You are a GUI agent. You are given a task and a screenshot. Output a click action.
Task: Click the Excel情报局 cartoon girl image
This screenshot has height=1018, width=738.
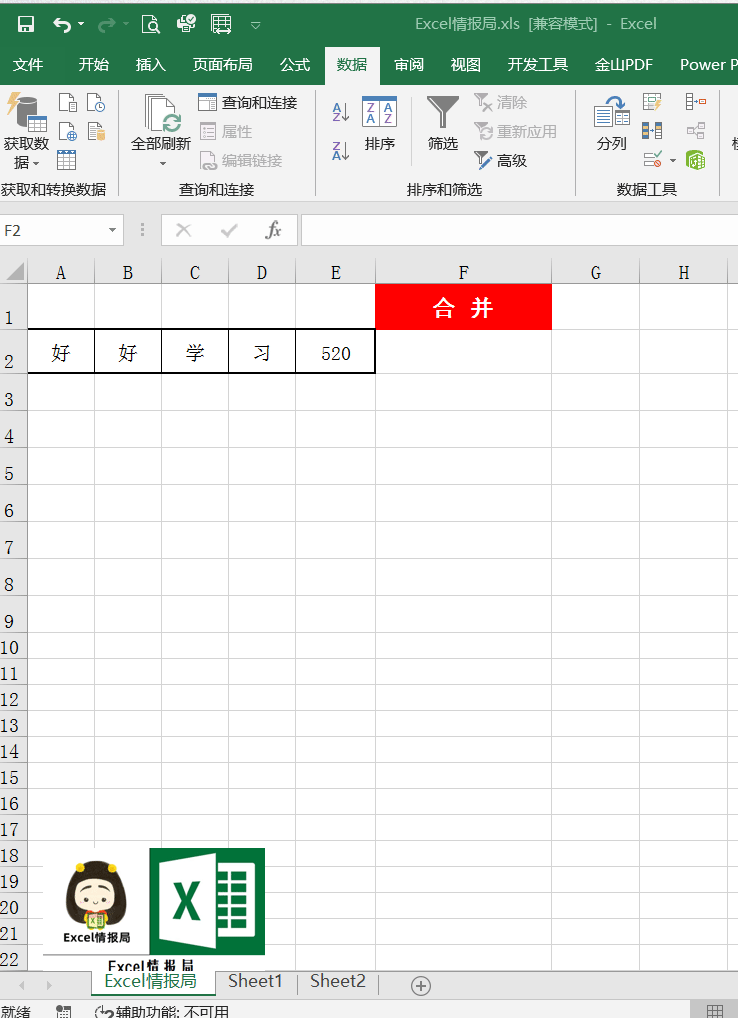[x=96, y=902]
